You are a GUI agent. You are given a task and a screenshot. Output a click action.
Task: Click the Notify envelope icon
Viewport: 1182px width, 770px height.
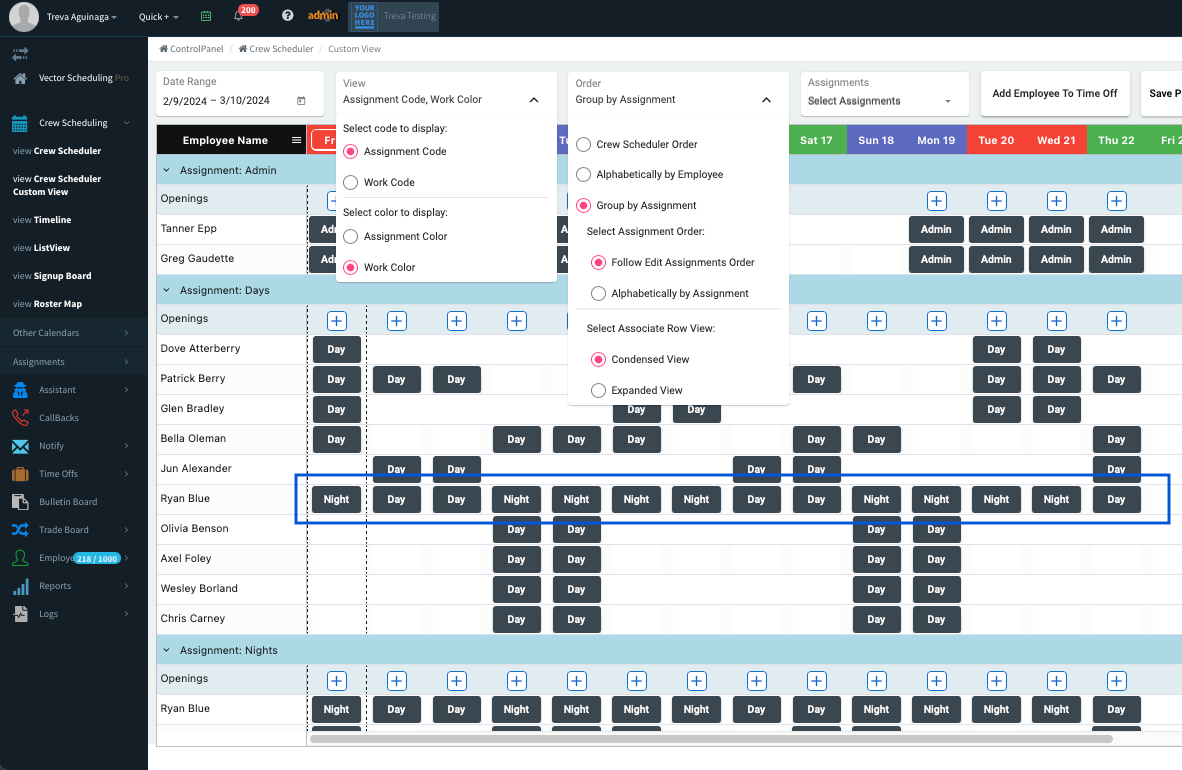(20, 446)
